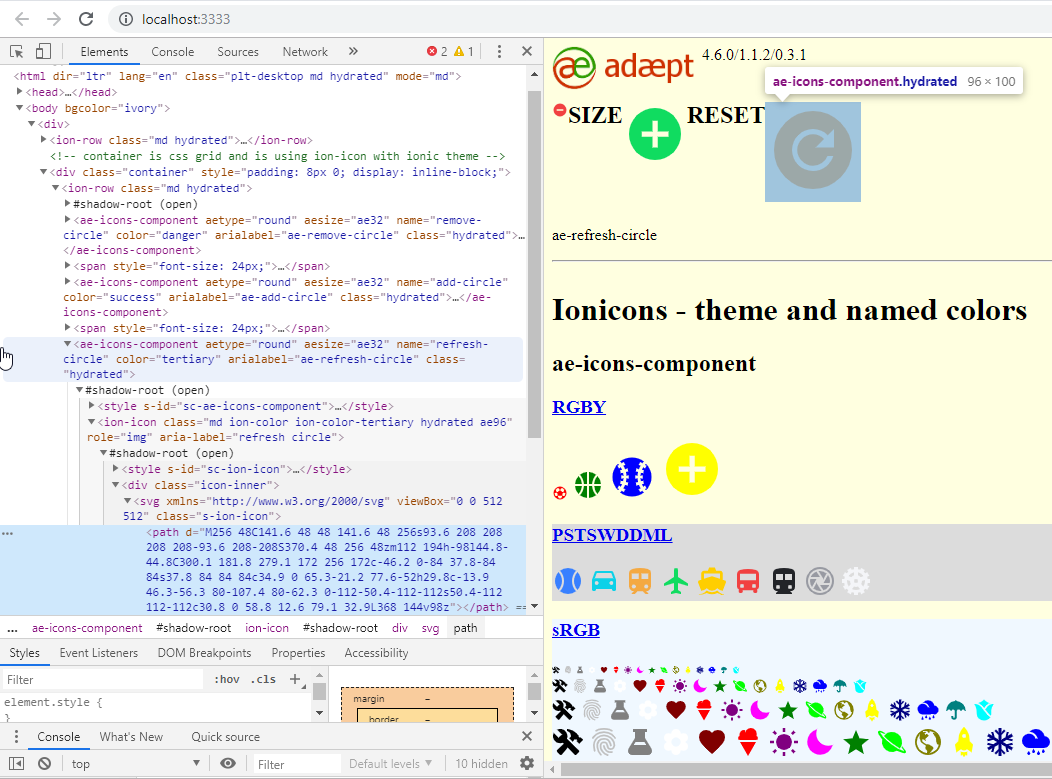This screenshot has width=1052, height=779.
Task: Collapse the div class container node
Action: pos(44,172)
